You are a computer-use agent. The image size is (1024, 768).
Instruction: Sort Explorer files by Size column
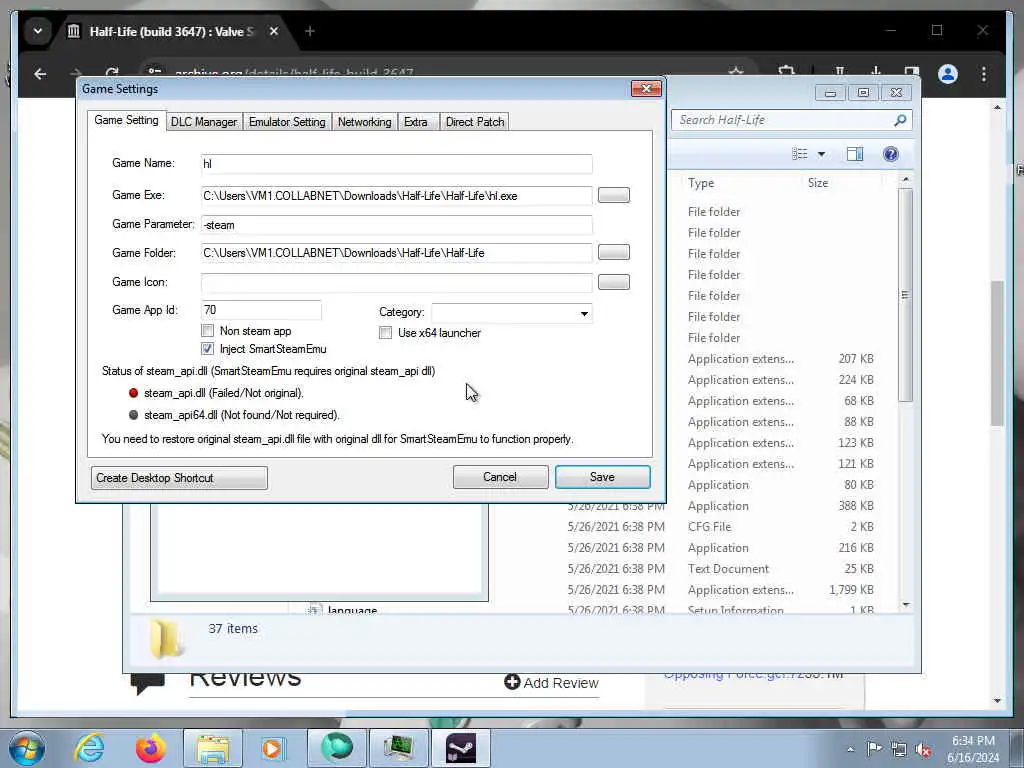point(818,183)
